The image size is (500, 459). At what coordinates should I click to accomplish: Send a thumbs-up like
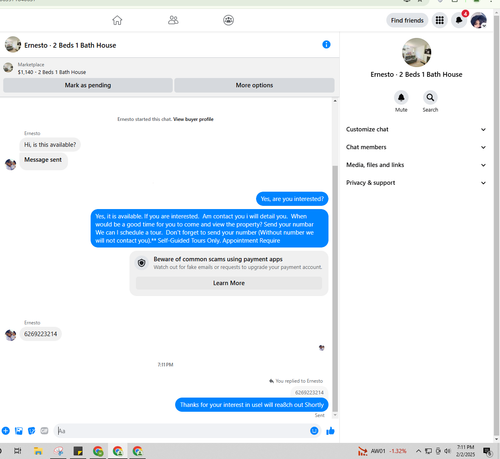coord(330,431)
